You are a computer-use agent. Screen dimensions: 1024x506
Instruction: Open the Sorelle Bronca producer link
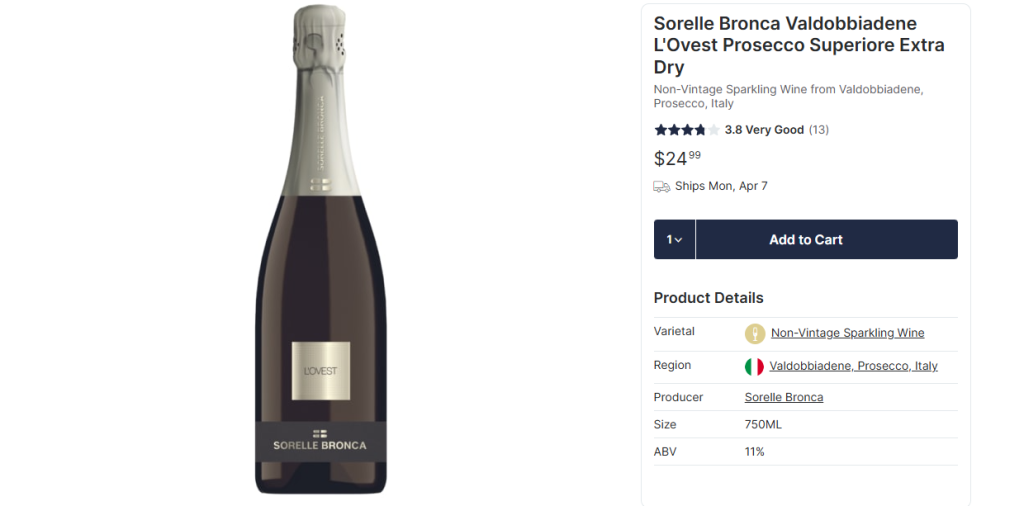tap(784, 397)
